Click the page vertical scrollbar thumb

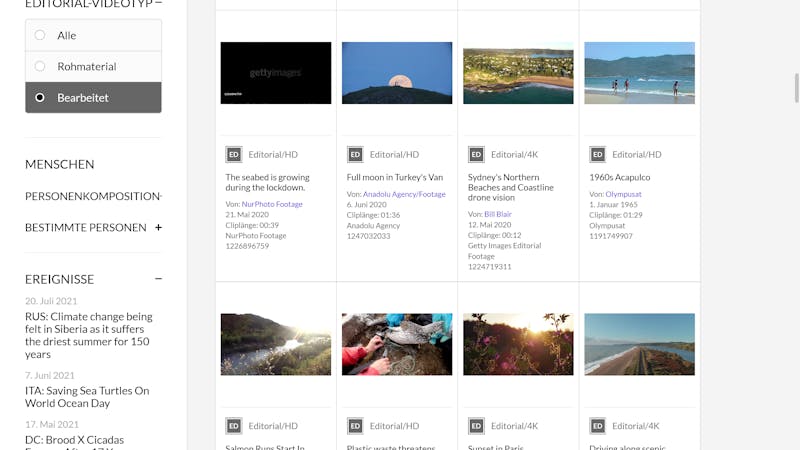[x=796, y=88]
